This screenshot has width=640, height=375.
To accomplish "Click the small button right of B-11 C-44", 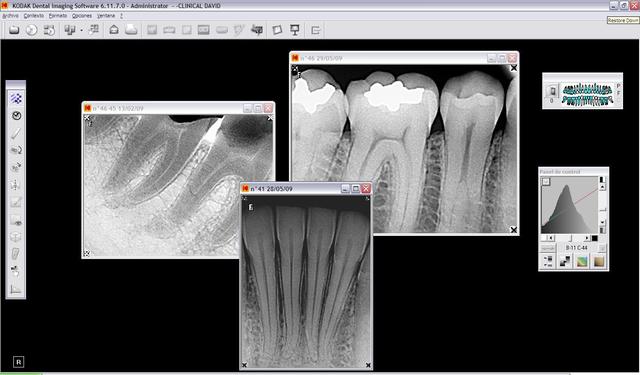I will click(602, 248).
